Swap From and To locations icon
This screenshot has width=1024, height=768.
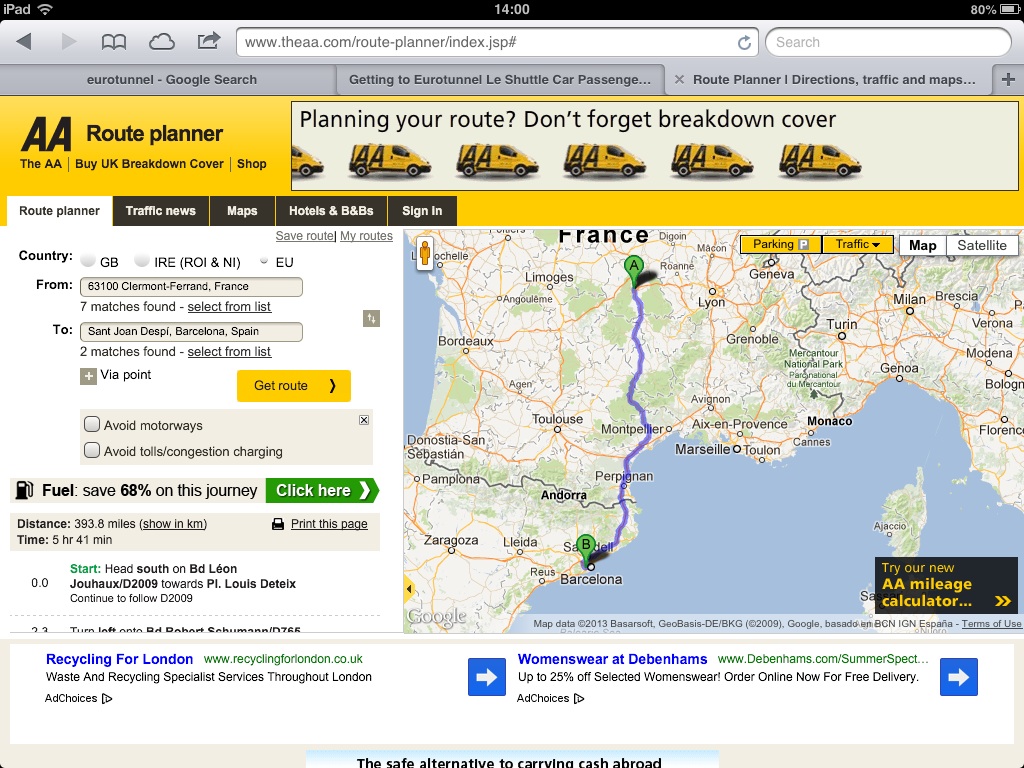click(x=371, y=319)
